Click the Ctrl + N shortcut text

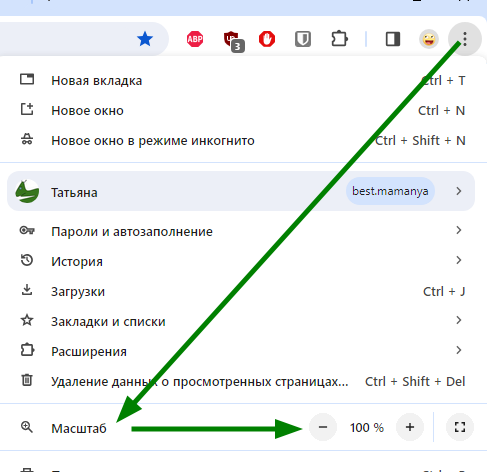(441, 111)
